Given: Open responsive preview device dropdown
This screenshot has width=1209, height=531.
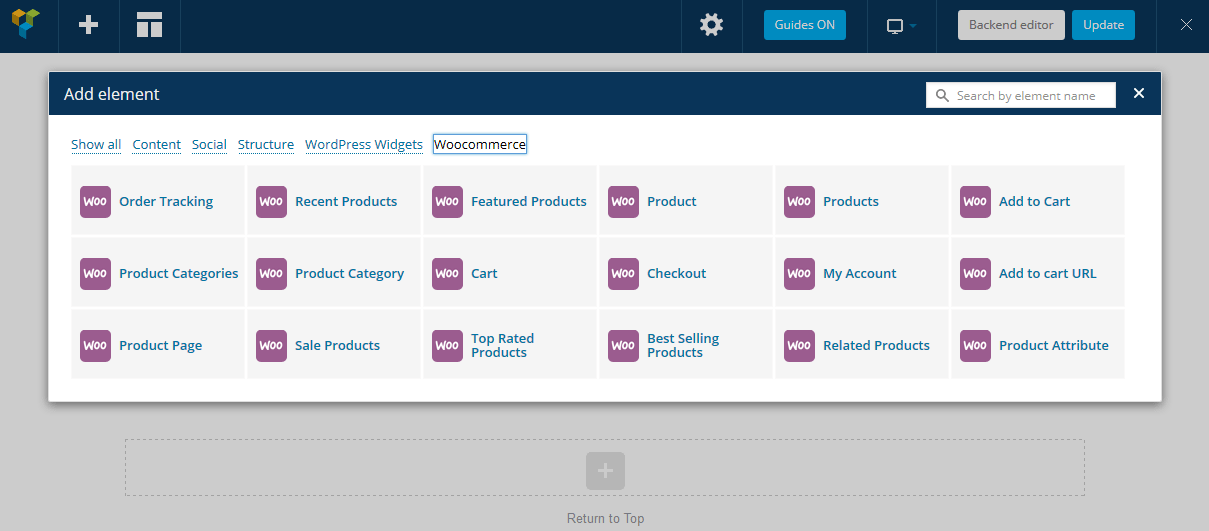Looking at the screenshot, I should click(901, 26).
